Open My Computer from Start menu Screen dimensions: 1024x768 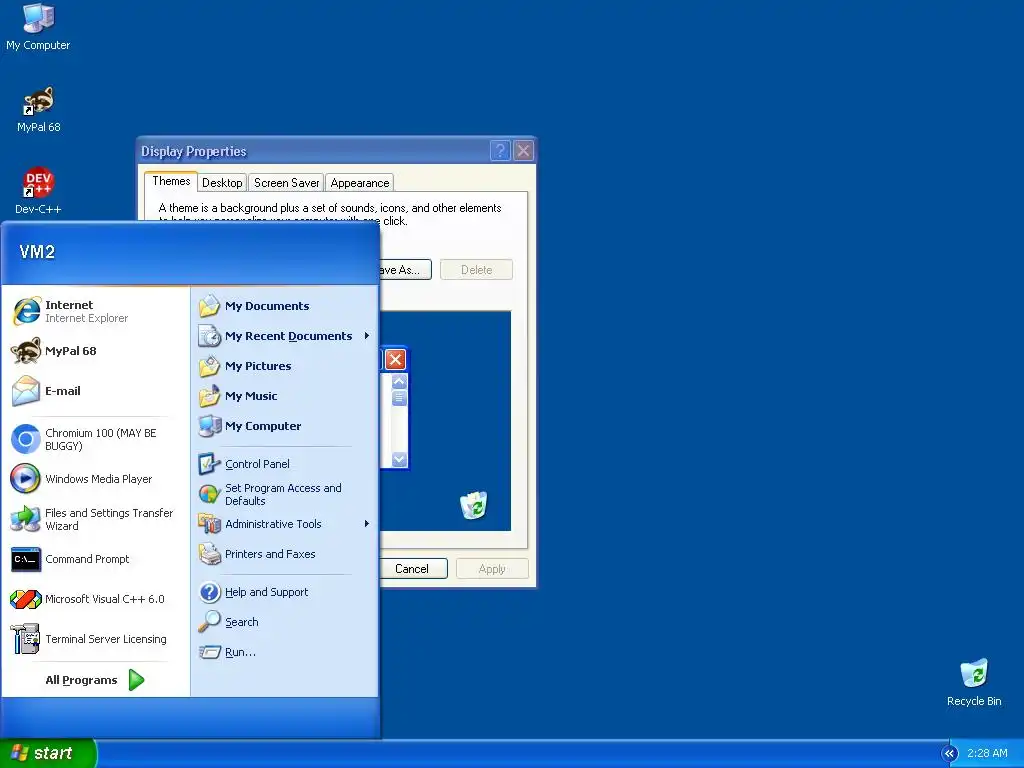coord(285,426)
